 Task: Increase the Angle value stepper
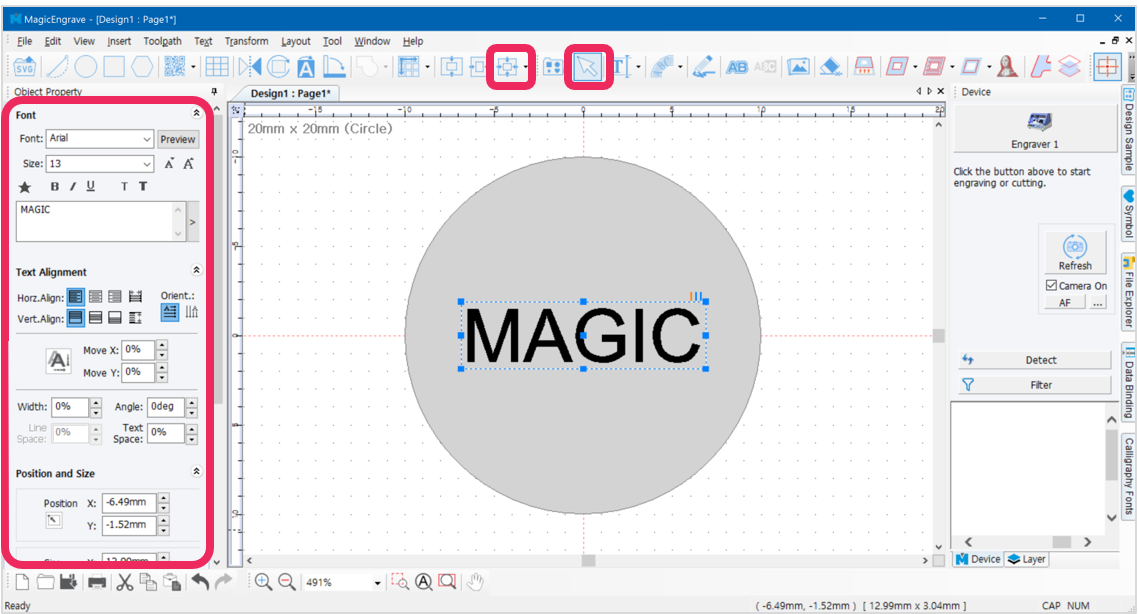pyautogui.click(x=192, y=402)
